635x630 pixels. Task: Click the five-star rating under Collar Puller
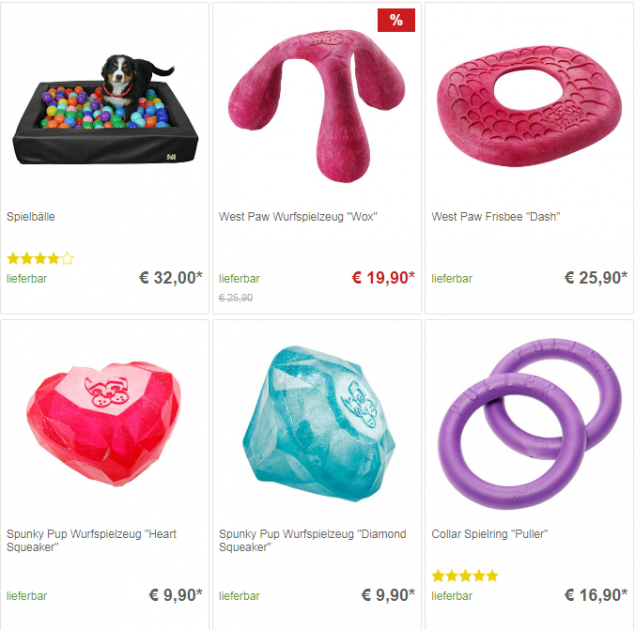pyautogui.click(x=465, y=575)
